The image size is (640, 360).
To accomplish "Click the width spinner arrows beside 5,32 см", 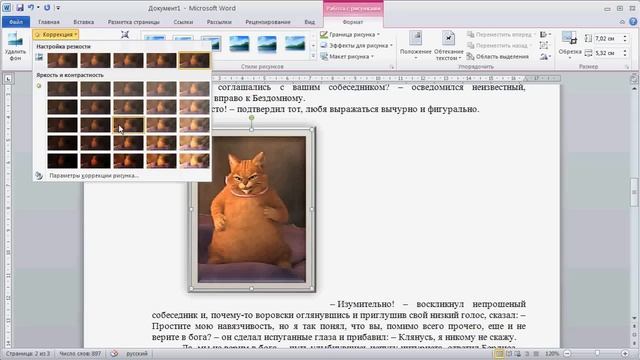I will [625, 53].
